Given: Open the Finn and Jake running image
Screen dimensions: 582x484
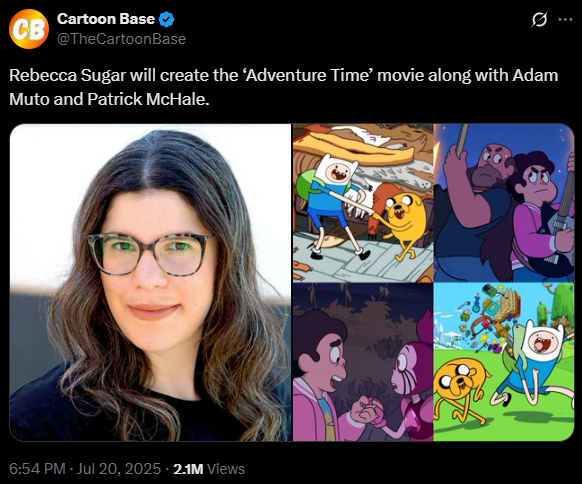Looking at the screenshot, I should point(504,362).
